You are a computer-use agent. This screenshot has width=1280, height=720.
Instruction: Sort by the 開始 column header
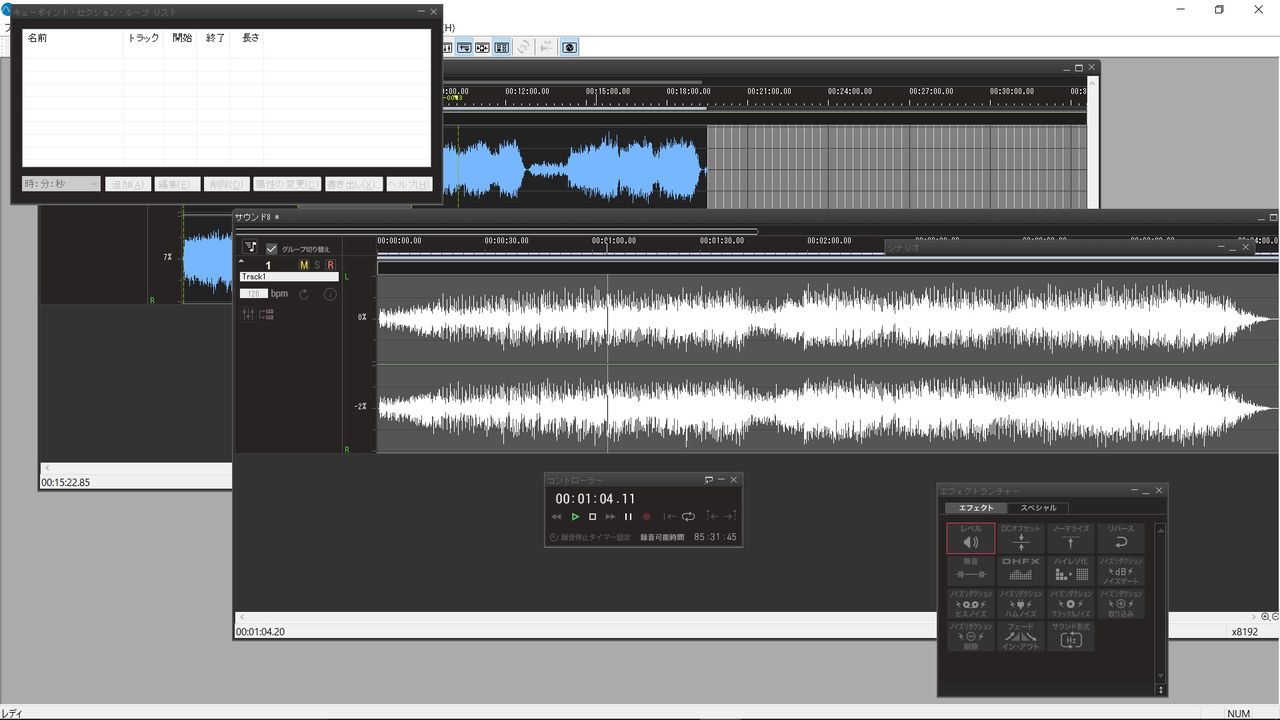point(181,38)
